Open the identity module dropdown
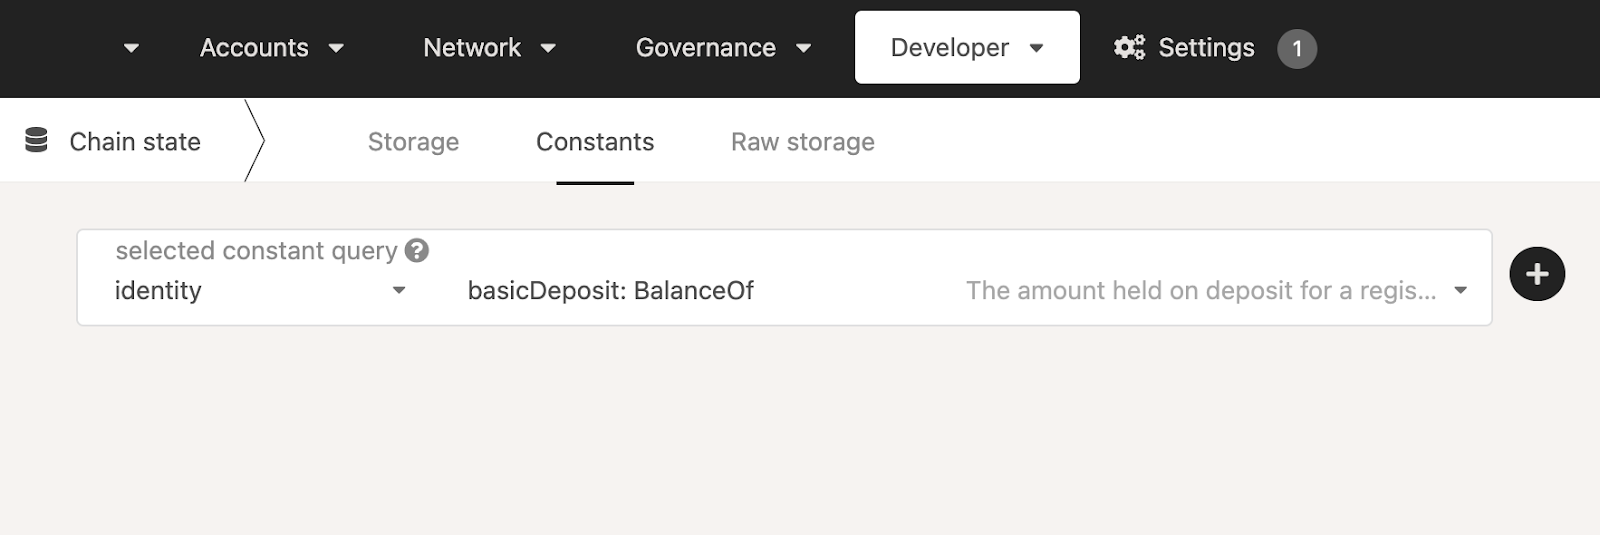Image resolution: width=1600 pixels, height=535 pixels. point(399,291)
